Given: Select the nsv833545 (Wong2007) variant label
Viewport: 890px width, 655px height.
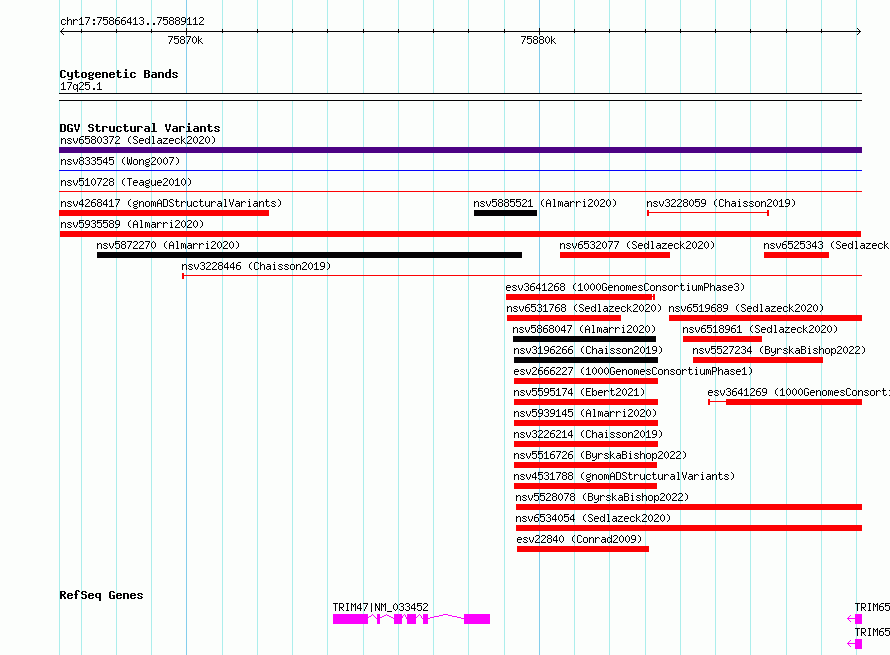Looking at the screenshot, I should tap(120, 161).
